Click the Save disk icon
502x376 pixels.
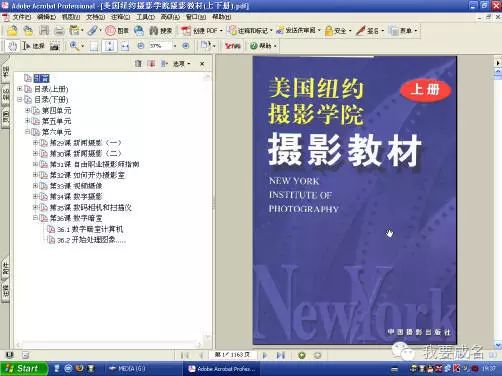(44, 31)
